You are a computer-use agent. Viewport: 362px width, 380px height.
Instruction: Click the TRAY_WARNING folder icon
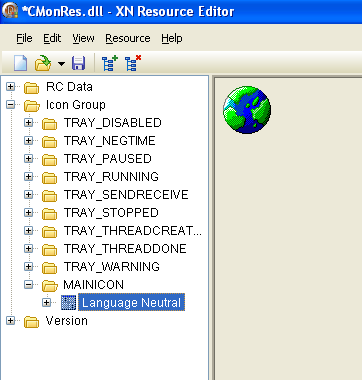(50, 268)
